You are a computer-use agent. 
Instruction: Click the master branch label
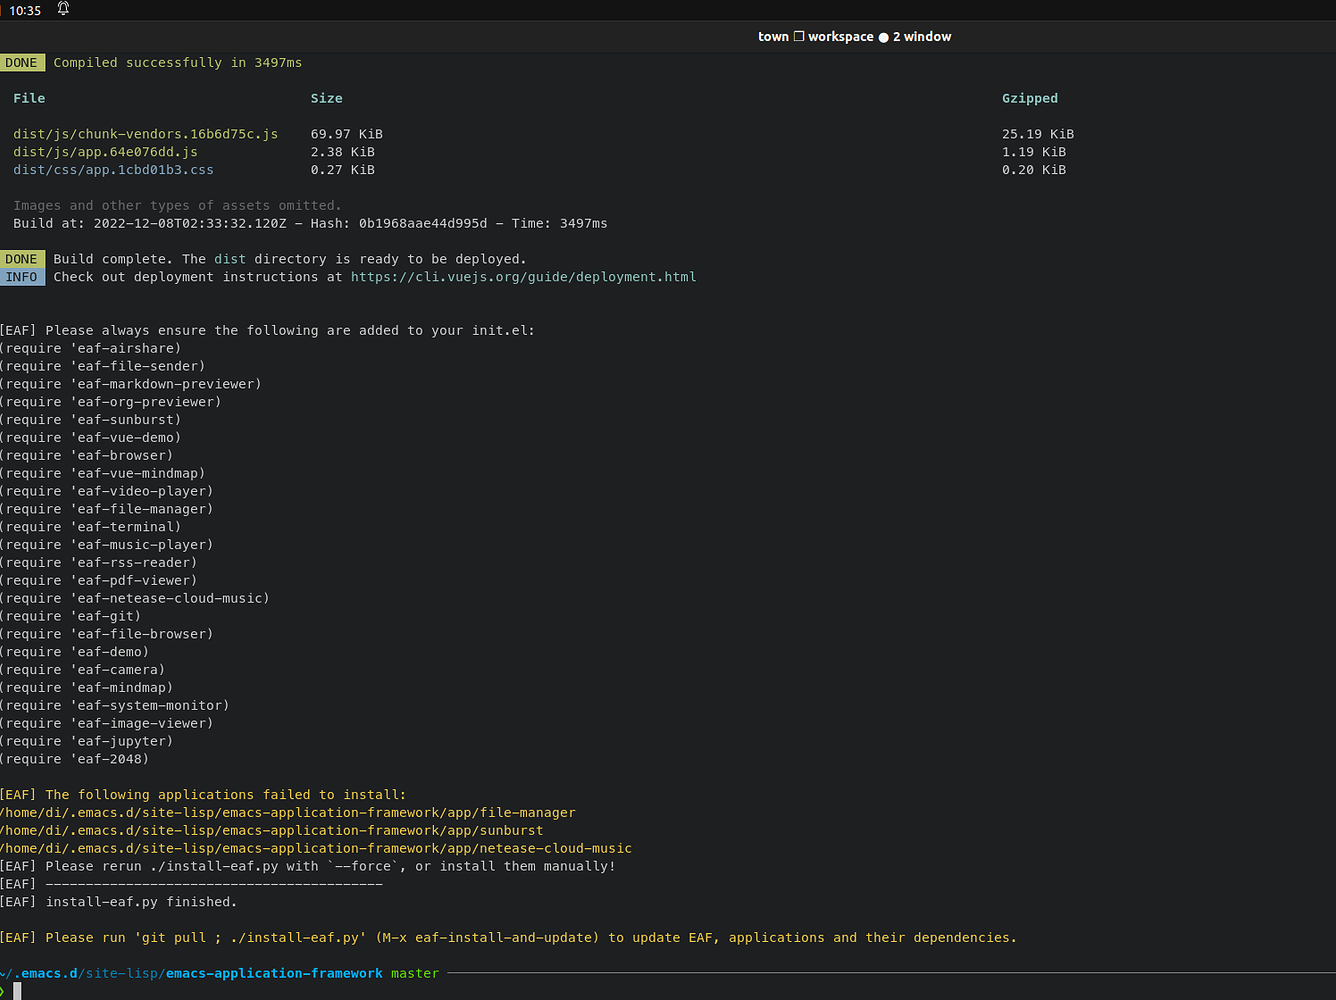tap(414, 973)
